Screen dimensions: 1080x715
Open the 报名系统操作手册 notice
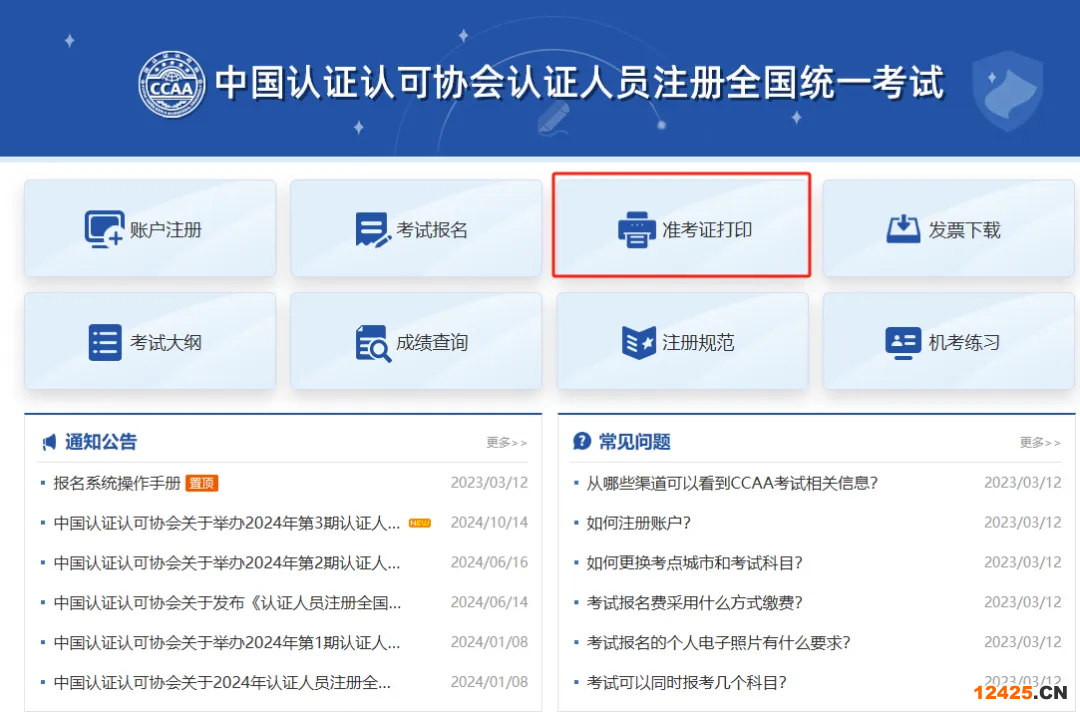[117, 484]
